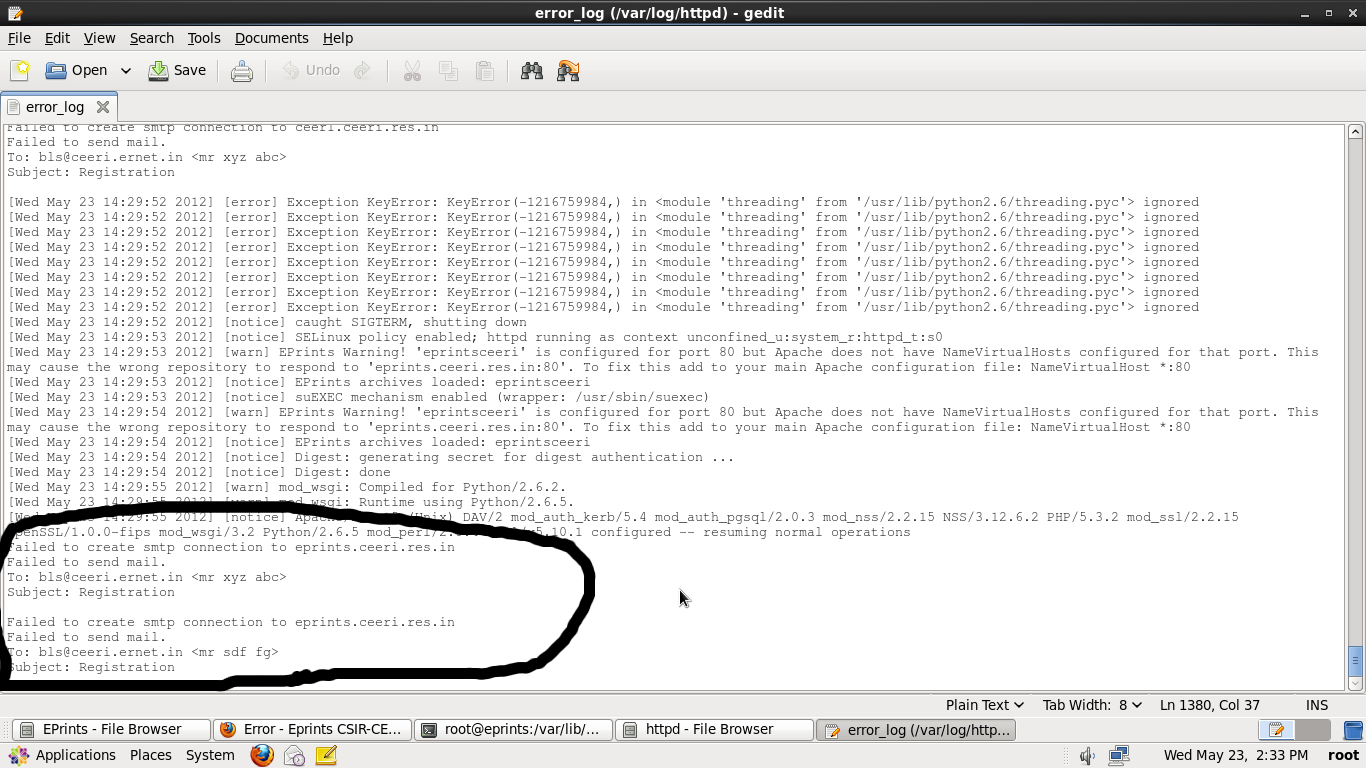This screenshot has width=1366, height=768.
Task: Launch the mail client panel icon
Action: 294,755
